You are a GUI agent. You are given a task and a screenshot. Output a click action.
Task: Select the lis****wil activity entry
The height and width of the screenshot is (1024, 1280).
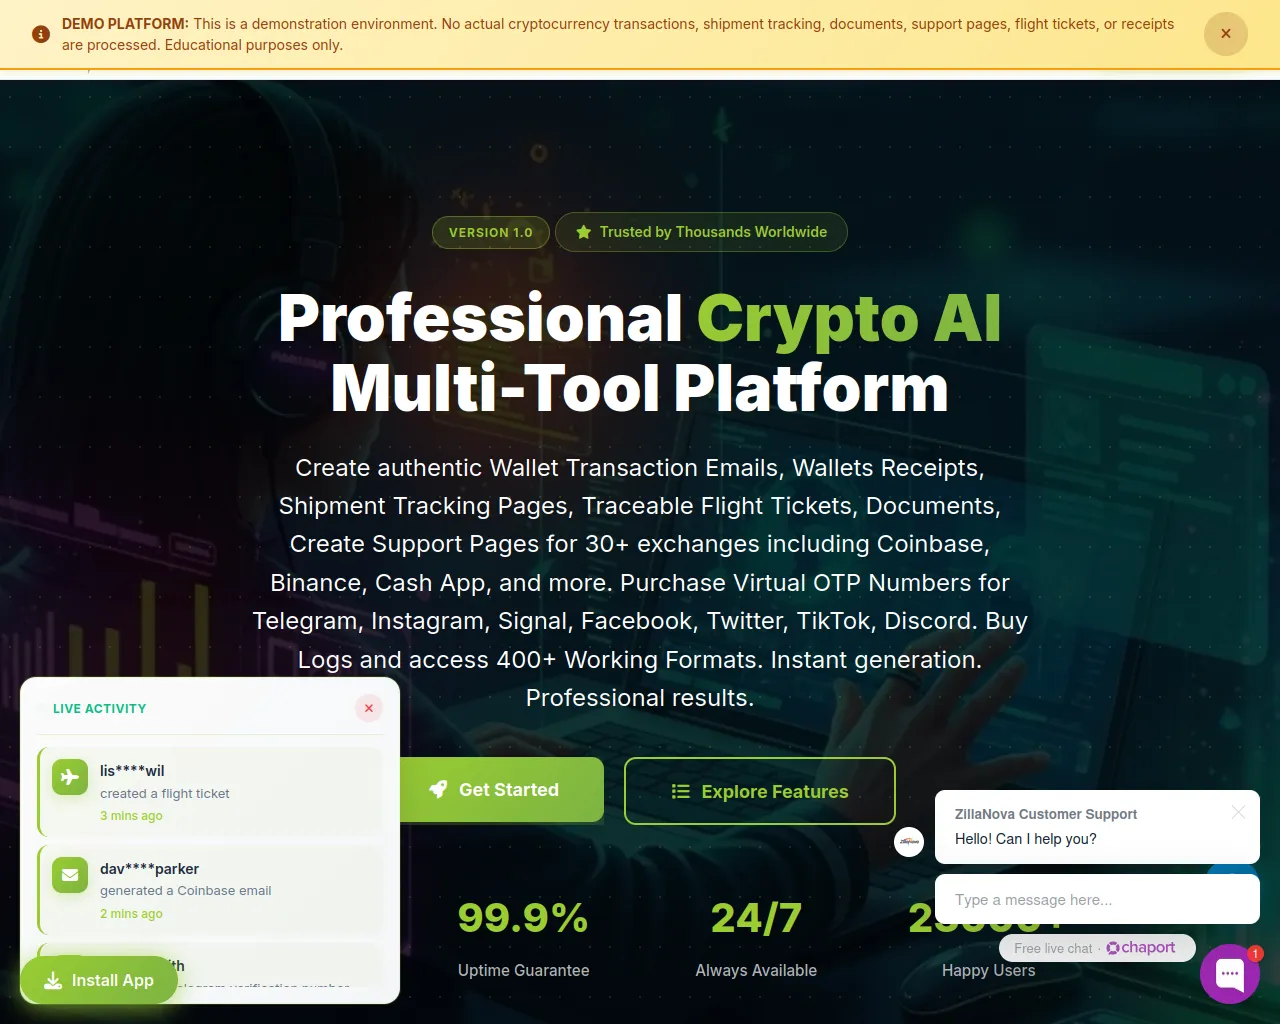point(210,792)
